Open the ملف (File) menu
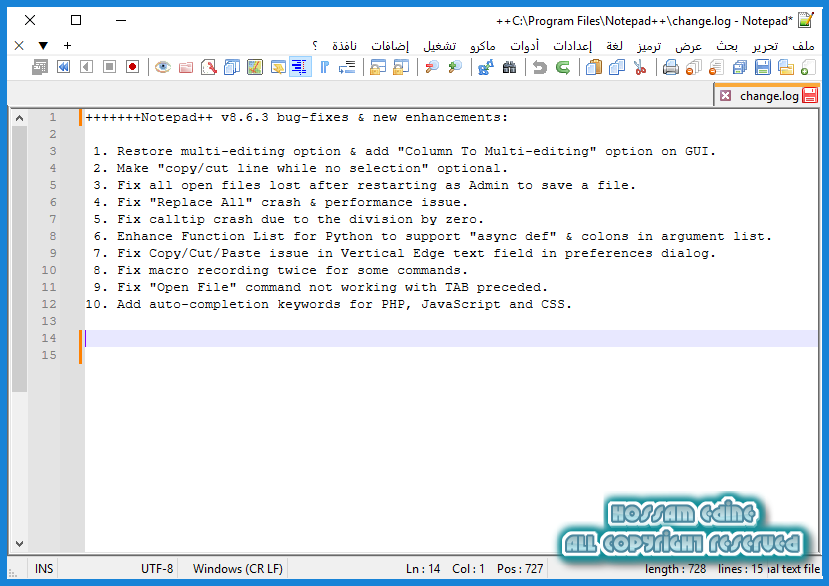Image resolution: width=829 pixels, height=586 pixels. pyautogui.click(x=803, y=46)
